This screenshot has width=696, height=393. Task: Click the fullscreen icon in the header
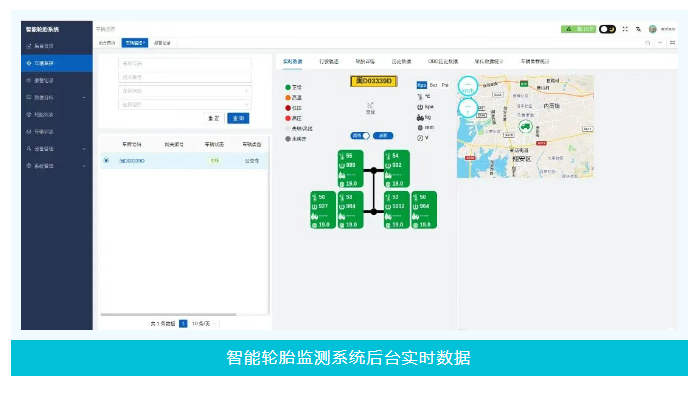(x=625, y=29)
